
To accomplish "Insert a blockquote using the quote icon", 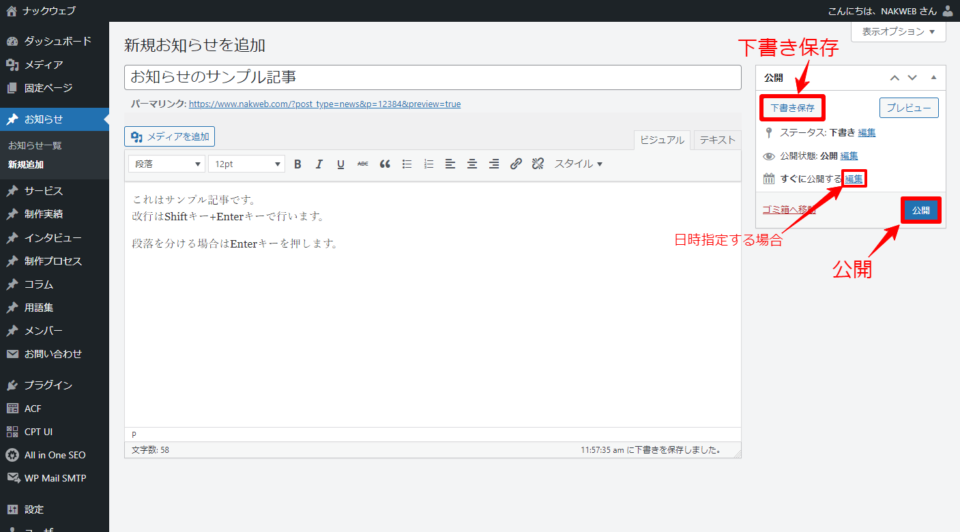I will (385, 164).
